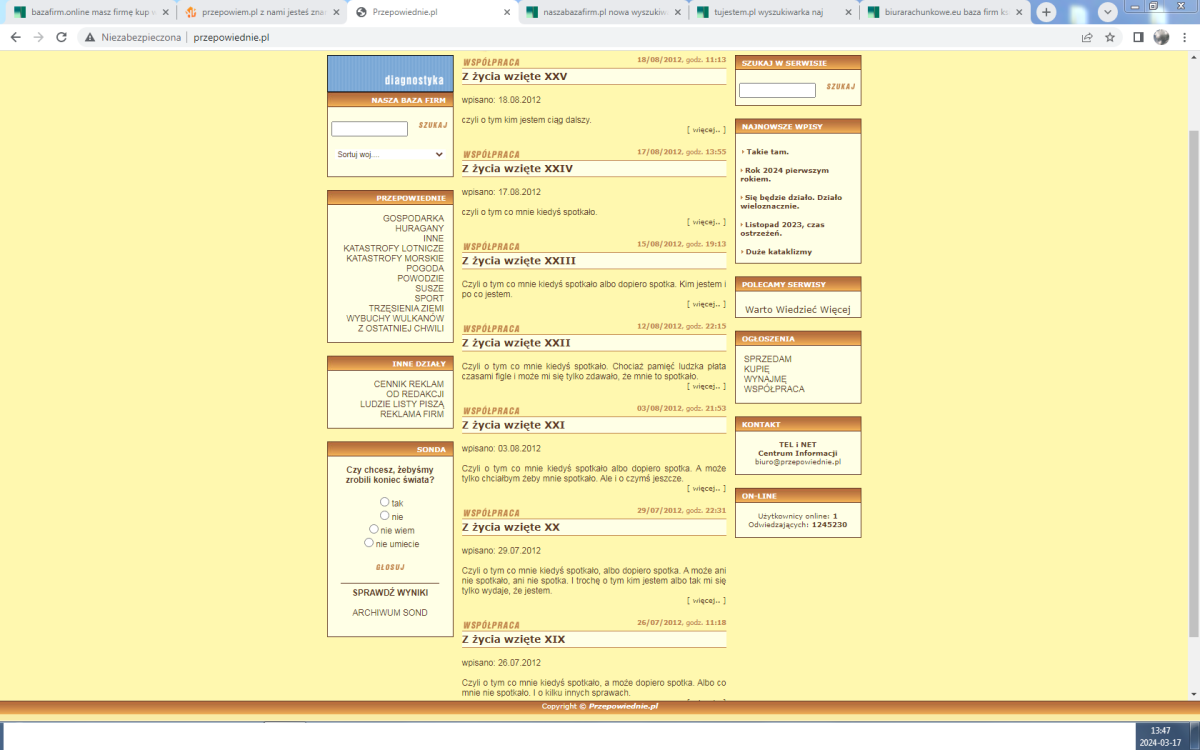Select 'nie' poll radio option

coord(385,515)
